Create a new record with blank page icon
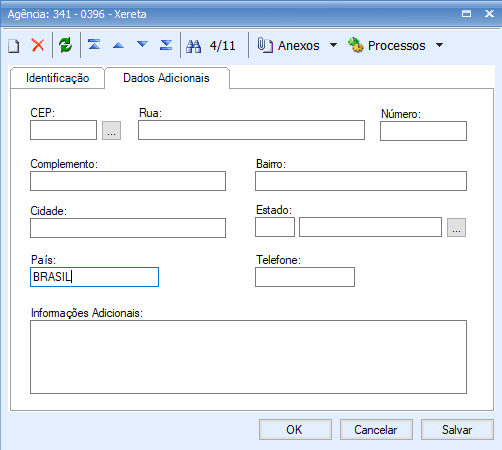 coord(14,45)
